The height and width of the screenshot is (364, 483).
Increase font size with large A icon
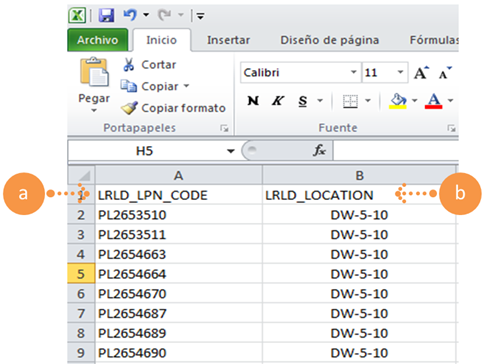pyautogui.click(x=421, y=73)
